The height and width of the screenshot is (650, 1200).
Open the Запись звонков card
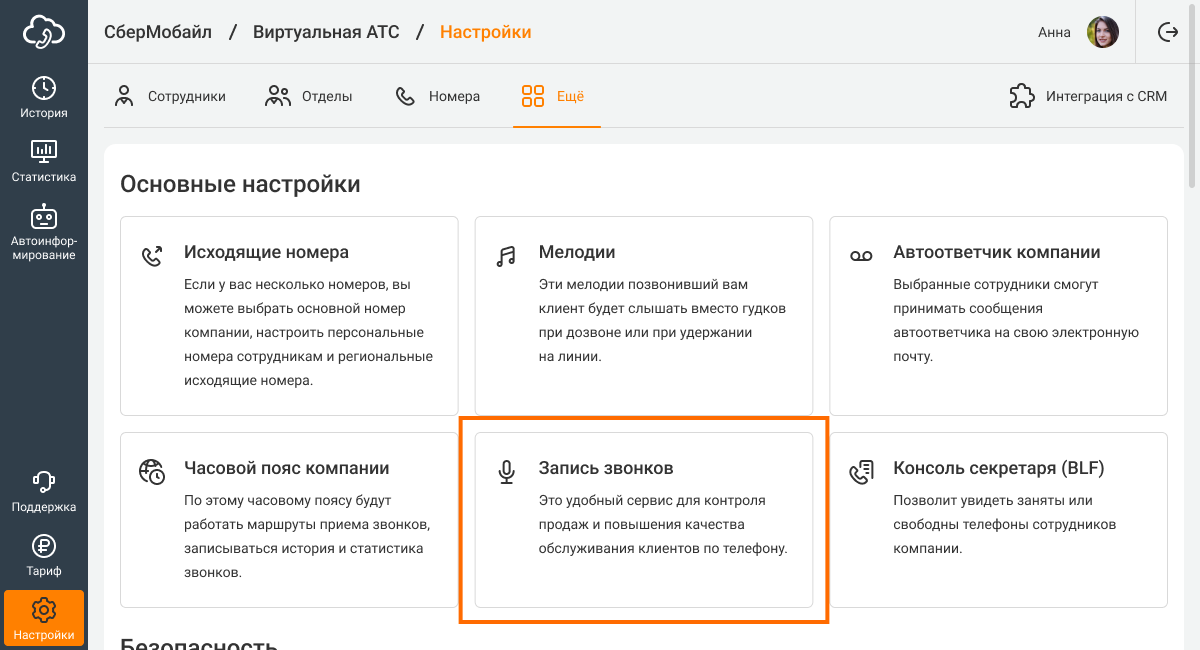643,519
